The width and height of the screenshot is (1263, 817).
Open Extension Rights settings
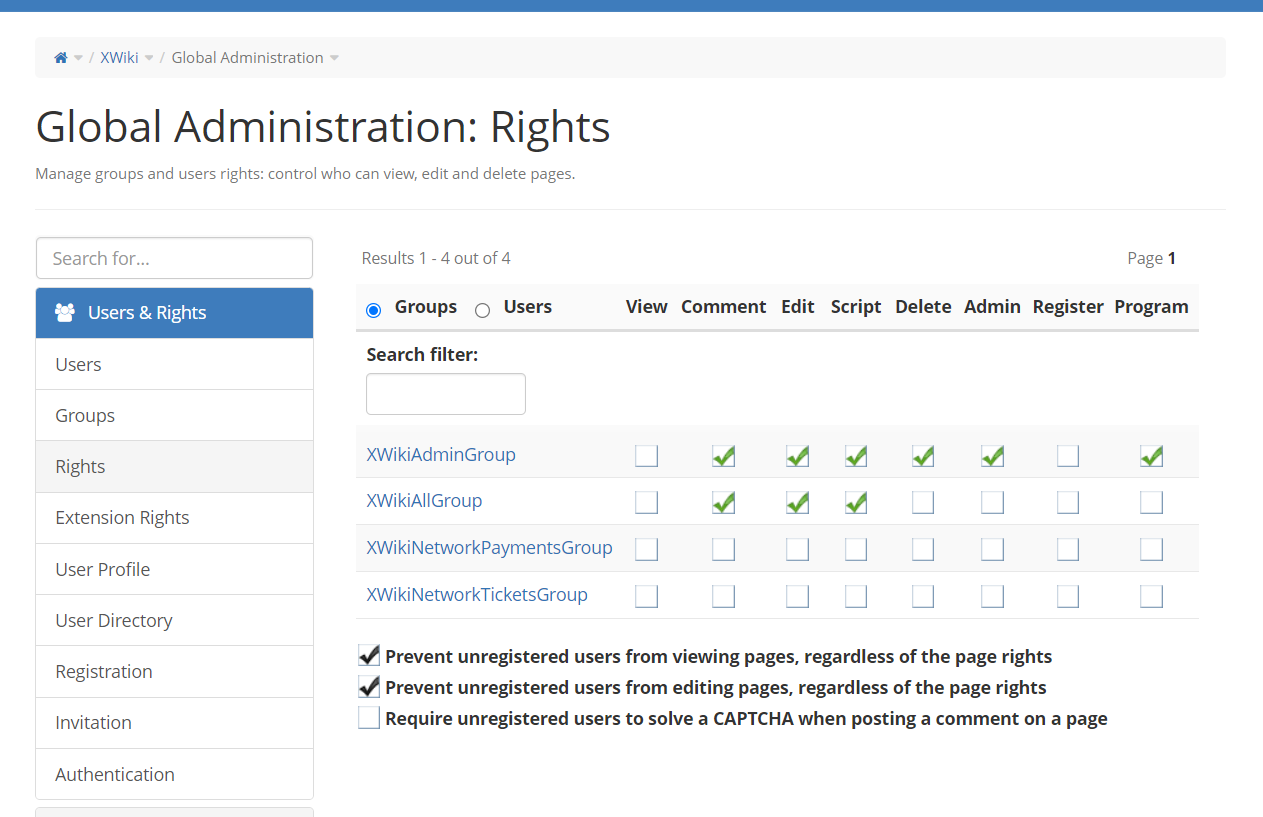click(x=174, y=518)
